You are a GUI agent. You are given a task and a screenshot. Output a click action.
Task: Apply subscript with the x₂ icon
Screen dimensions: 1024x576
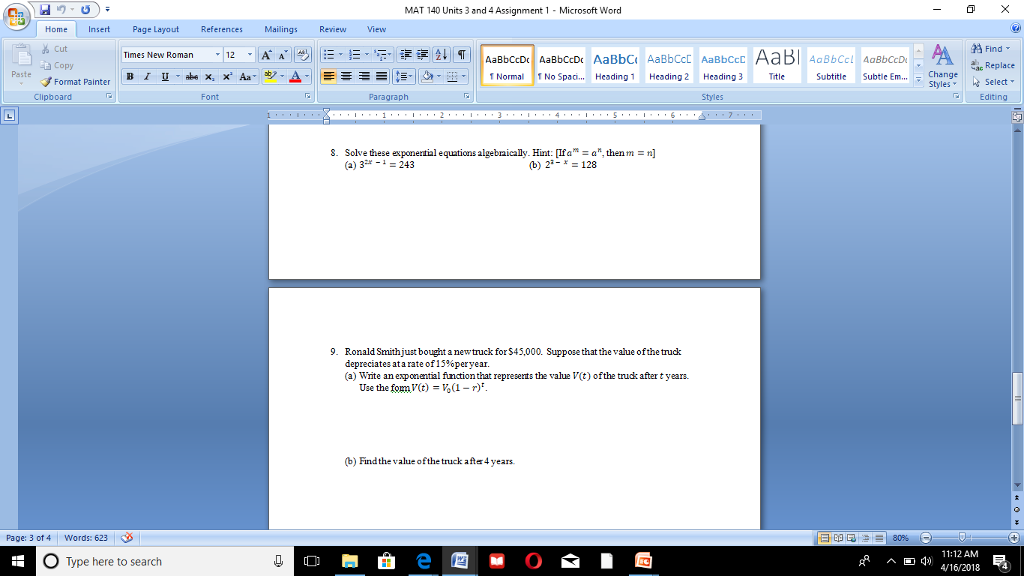click(x=208, y=76)
